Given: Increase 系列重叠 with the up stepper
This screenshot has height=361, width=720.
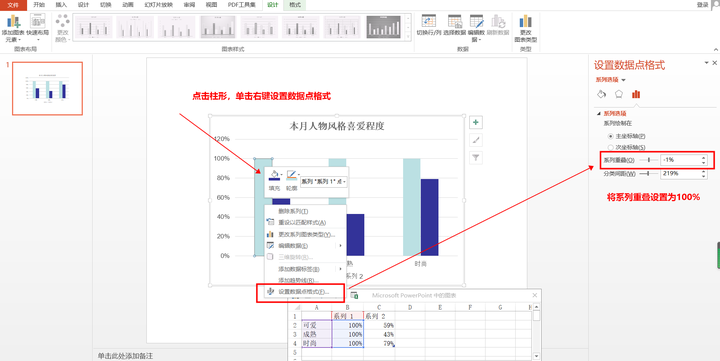Looking at the screenshot, I should click(704, 158).
